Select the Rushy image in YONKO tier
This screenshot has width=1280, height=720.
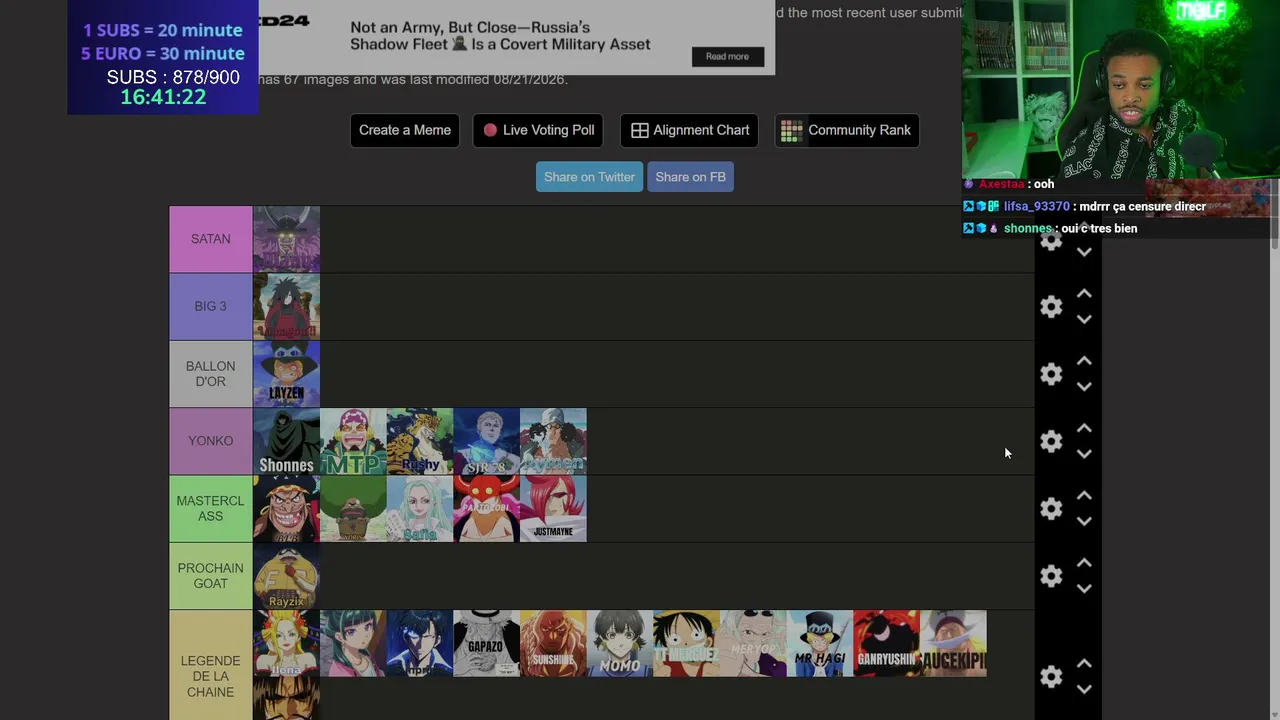click(420, 441)
